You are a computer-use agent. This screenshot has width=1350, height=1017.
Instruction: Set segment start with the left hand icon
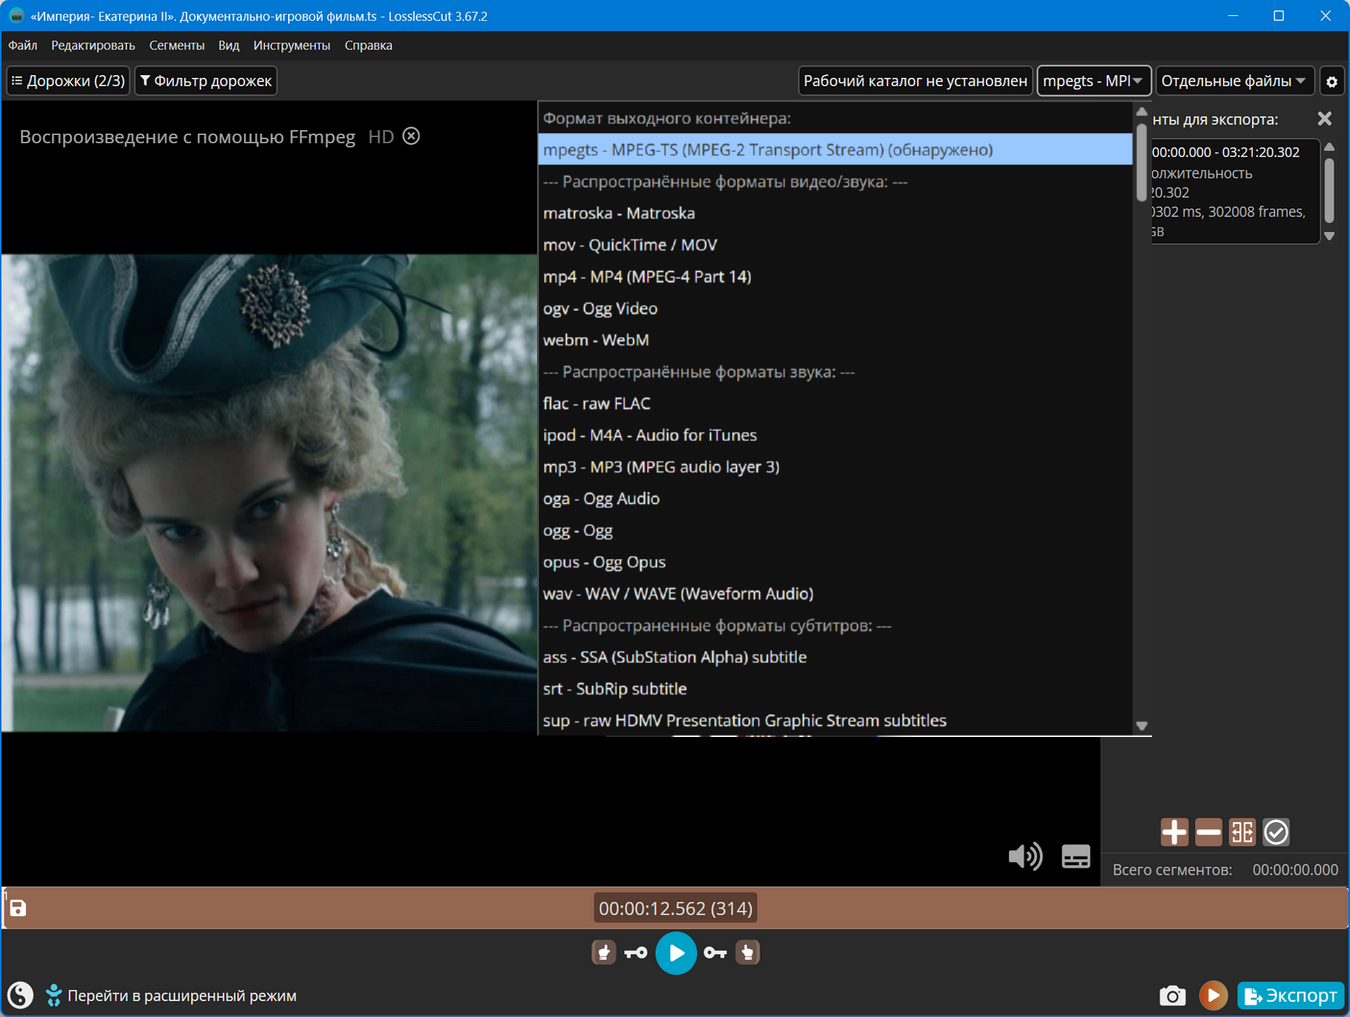(603, 953)
